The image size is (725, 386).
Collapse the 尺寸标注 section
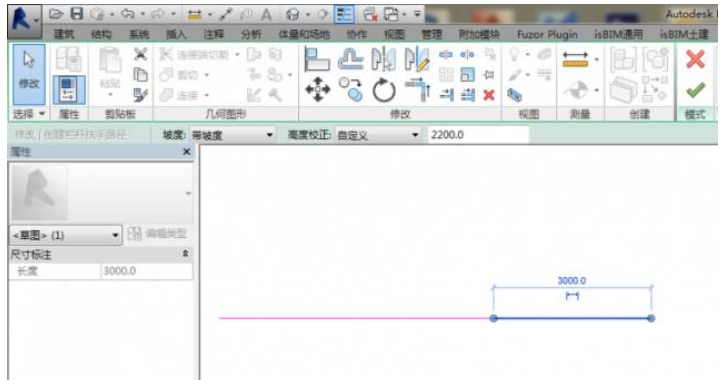click(185, 254)
